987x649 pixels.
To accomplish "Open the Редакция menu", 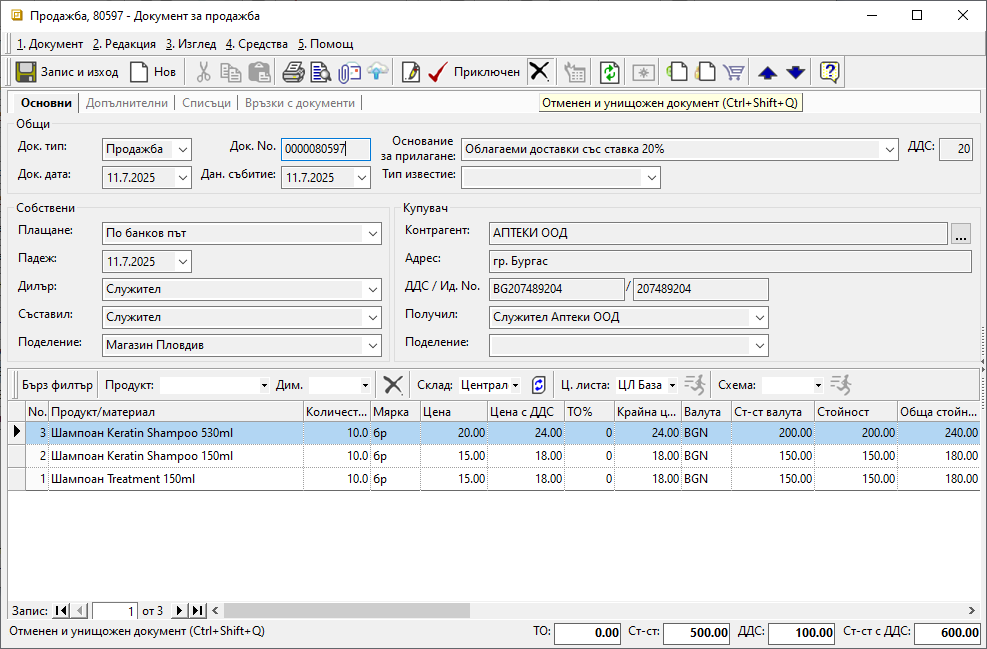I will (124, 44).
